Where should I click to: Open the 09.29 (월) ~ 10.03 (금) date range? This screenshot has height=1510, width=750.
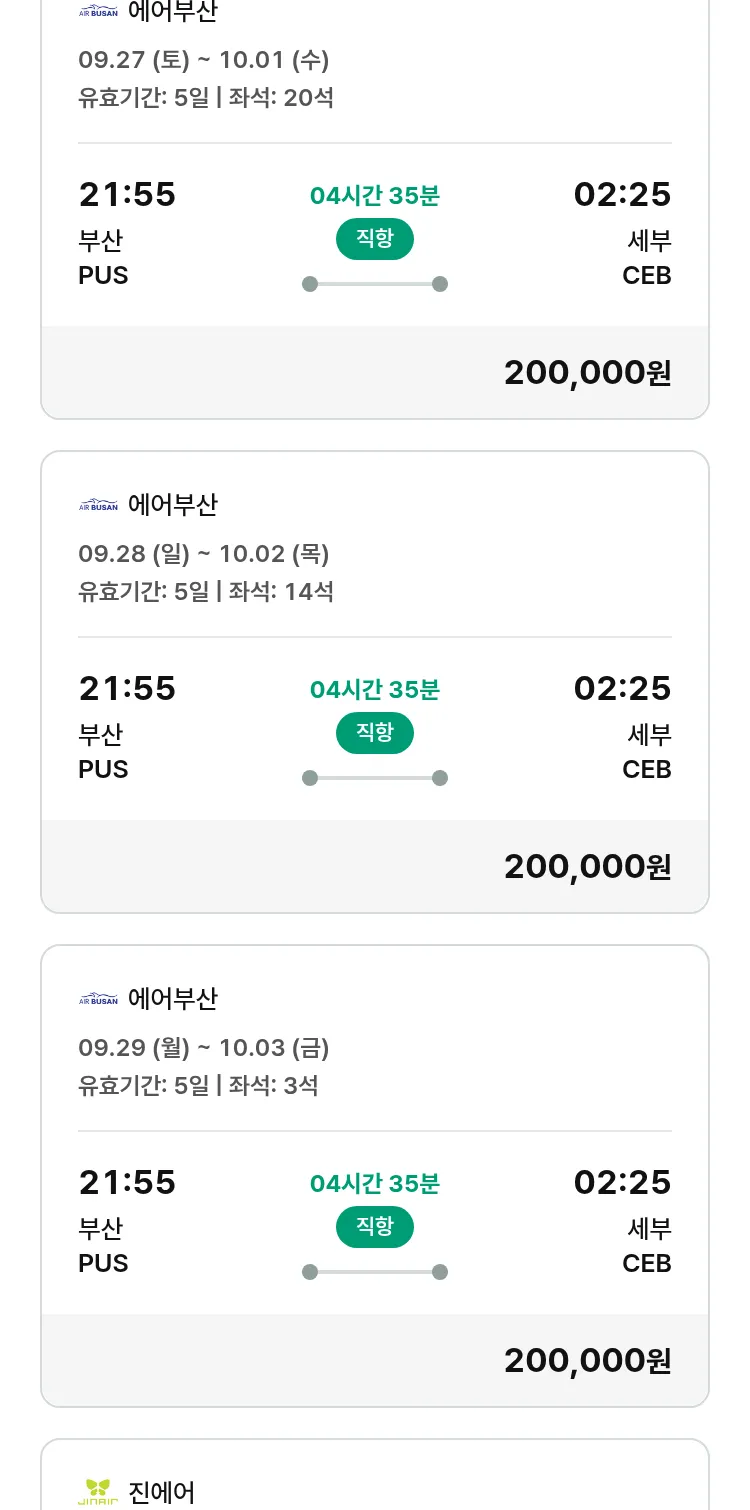click(x=204, y=1048)
